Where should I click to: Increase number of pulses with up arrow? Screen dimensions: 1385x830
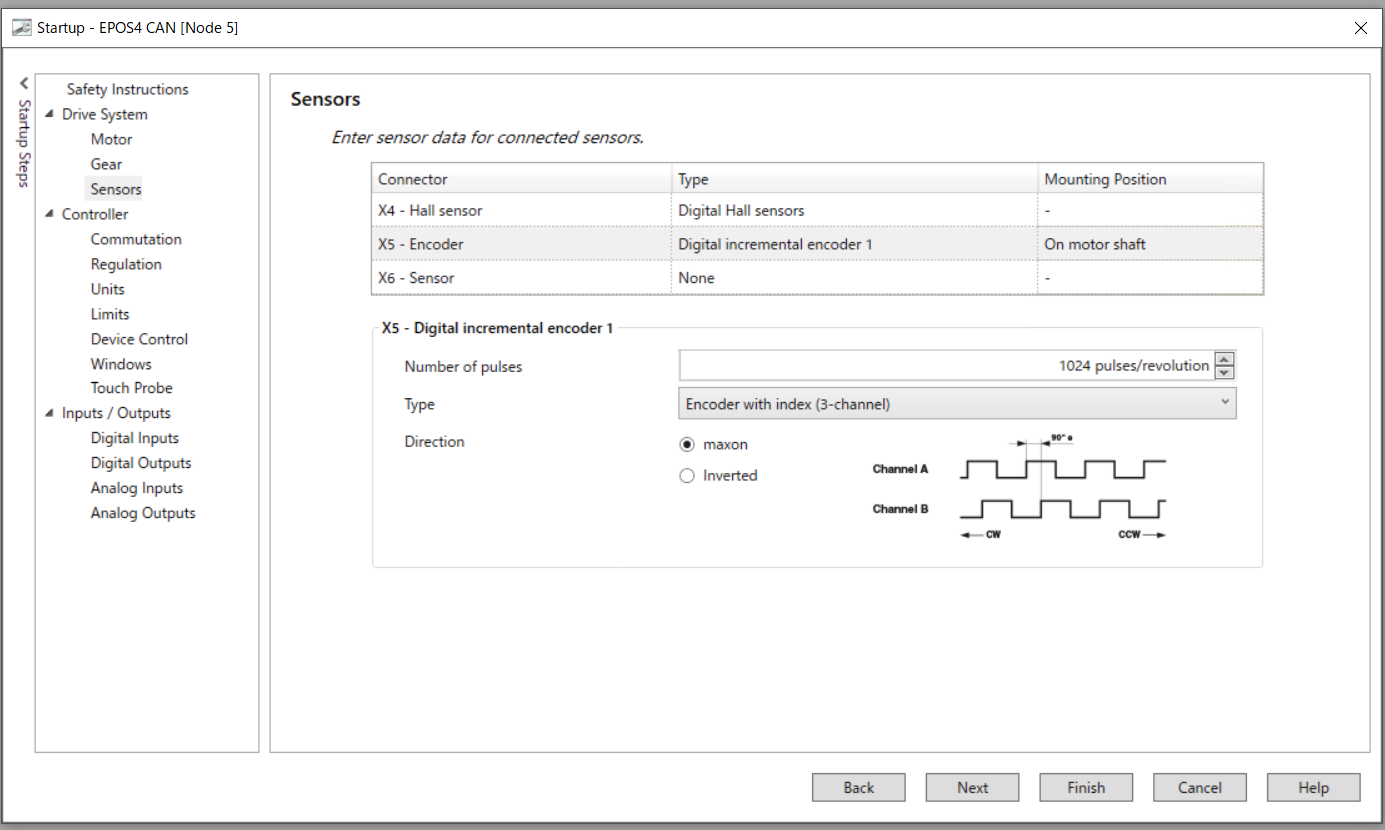click(x=1226, y=359)
